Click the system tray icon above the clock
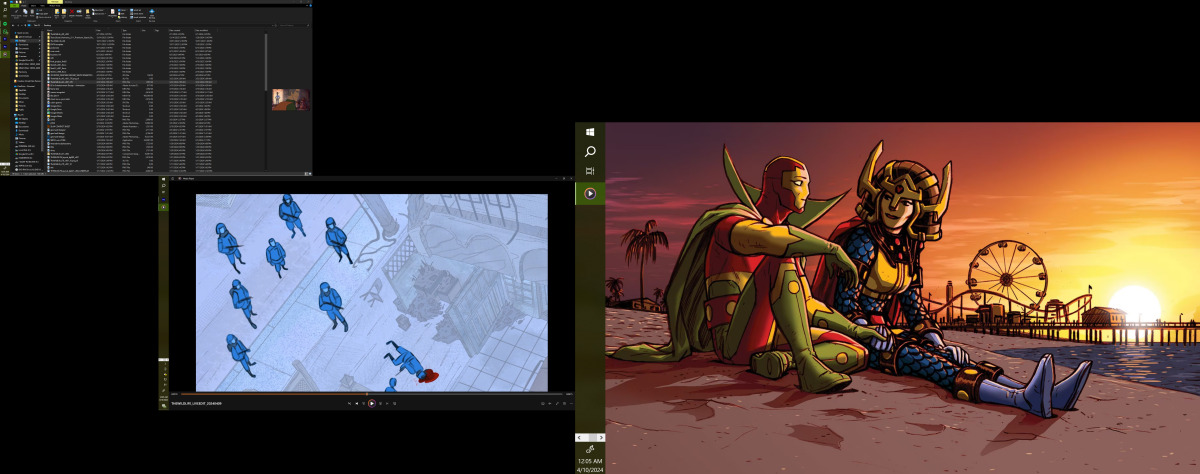The image size is (1200, 474). [590, 450]
